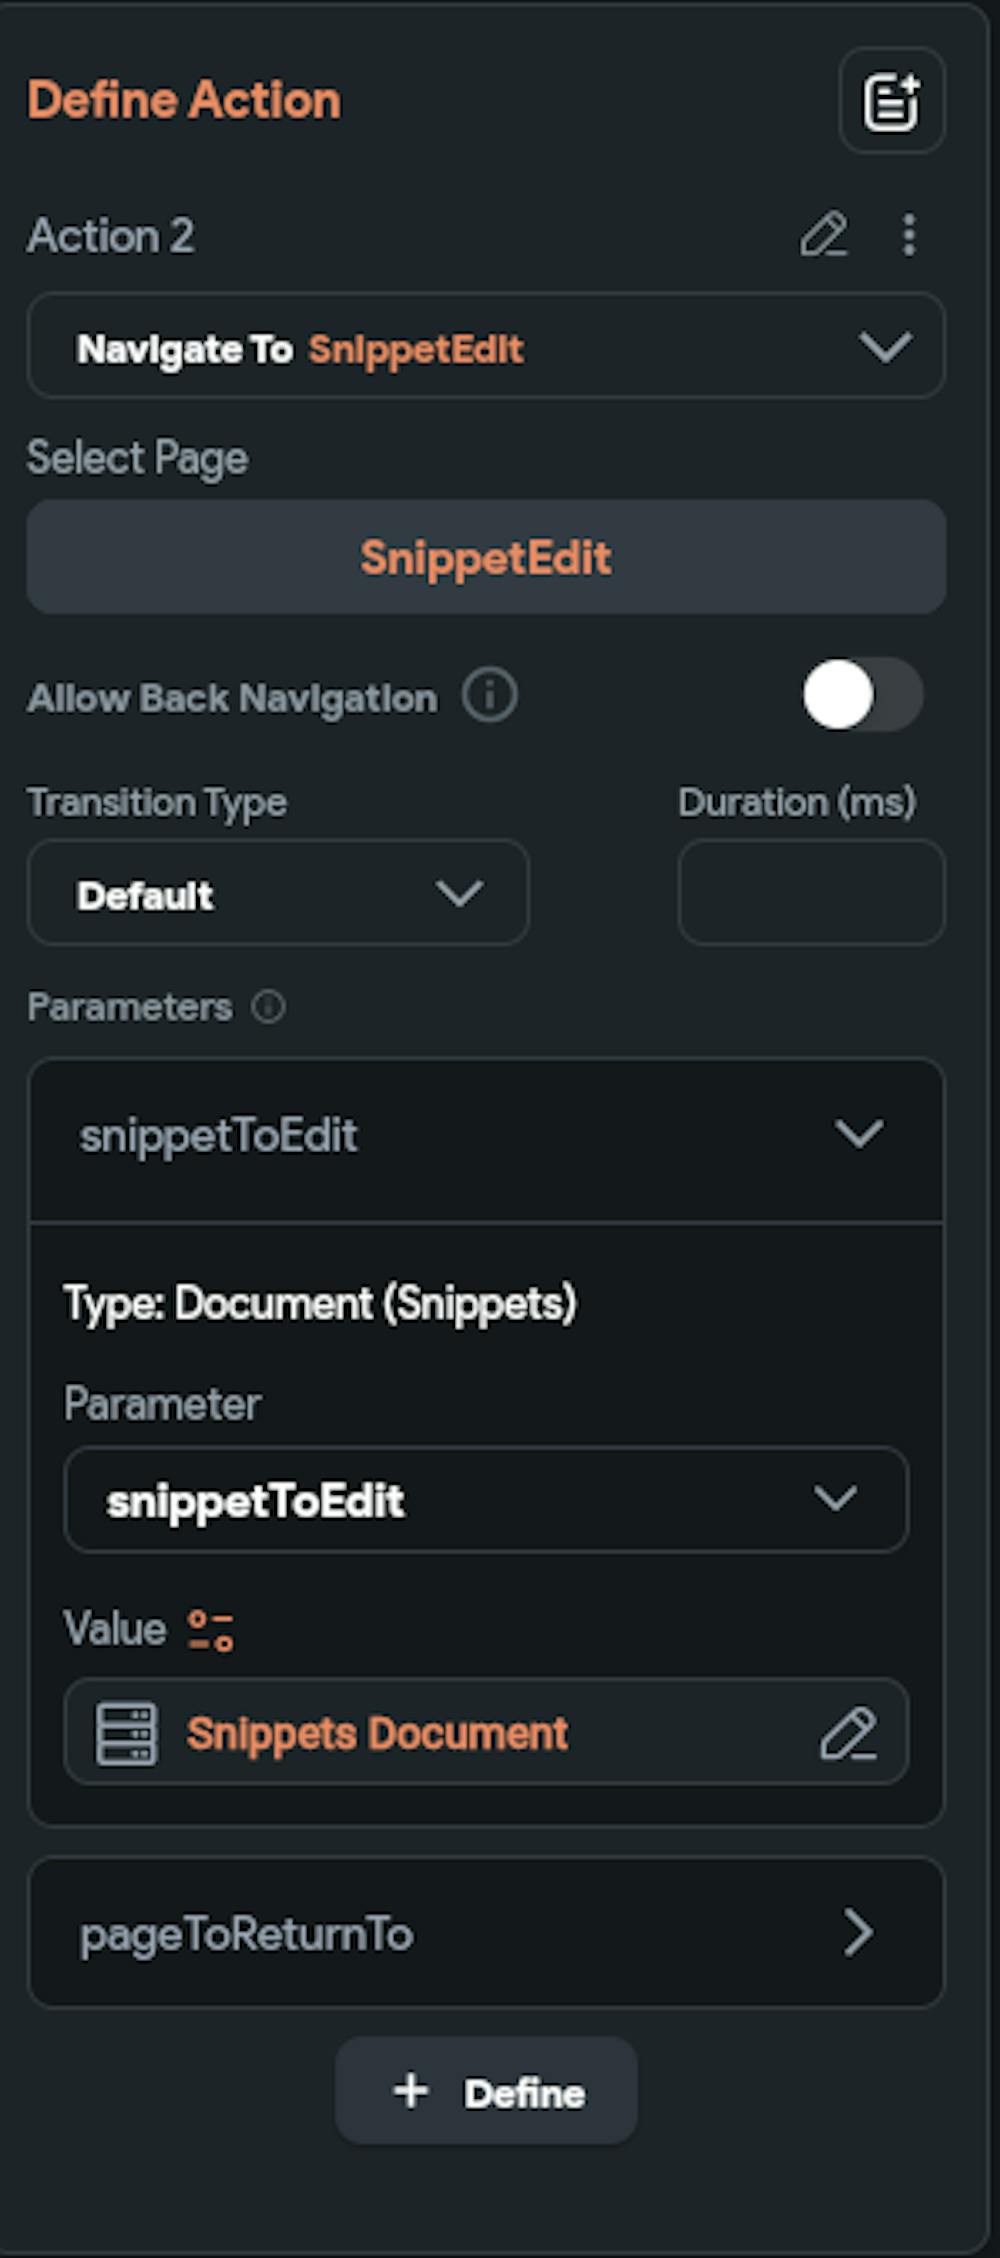Screen dimensions: 1000x2258
Task: Click the variable settings icon beside Value
Action: coord(211,1629)
